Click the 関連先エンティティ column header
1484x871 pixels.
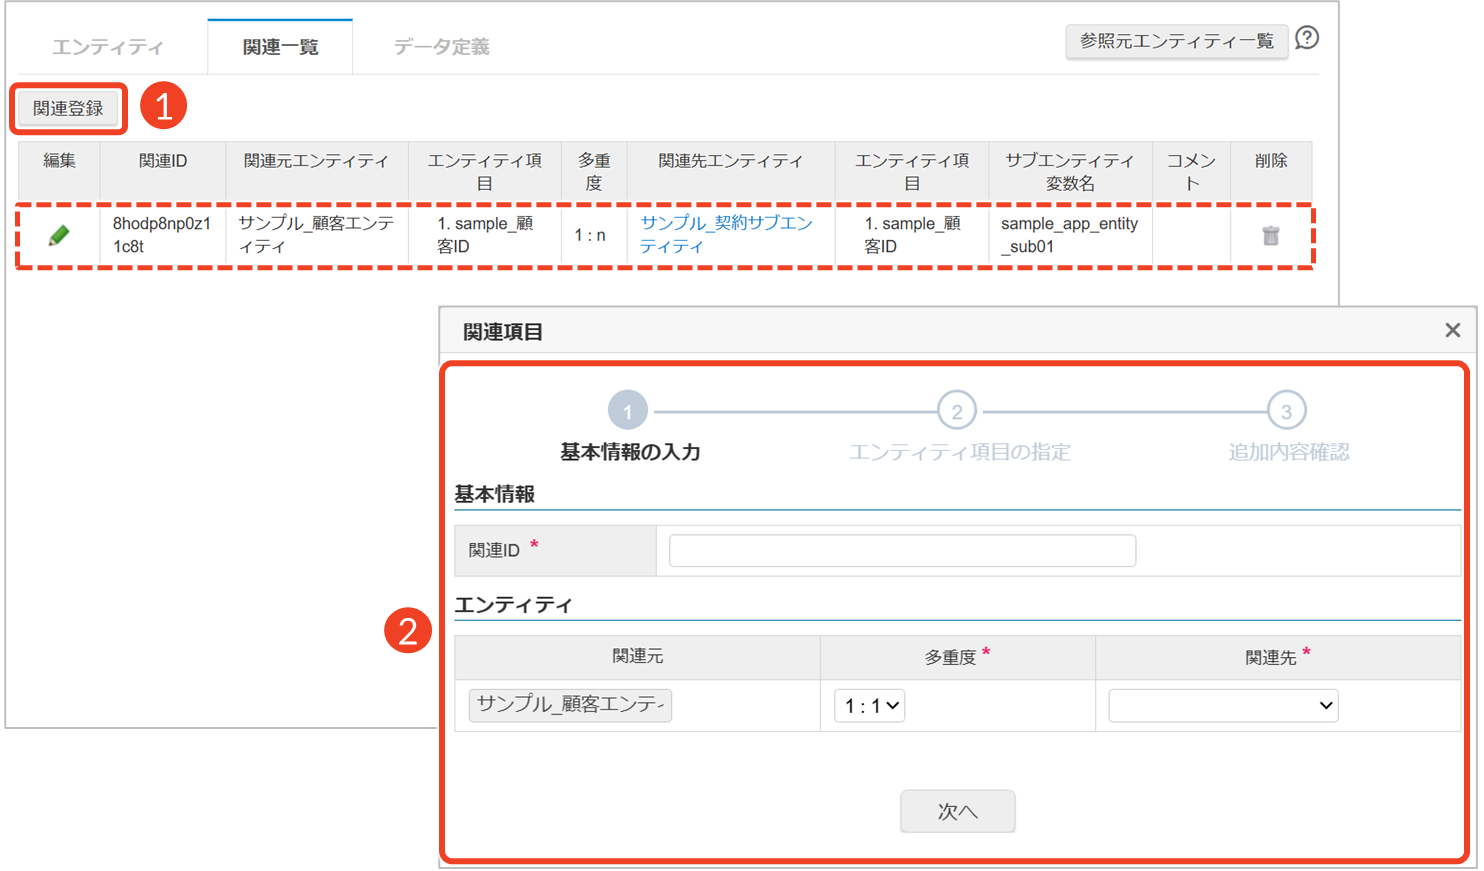point(730,161)
